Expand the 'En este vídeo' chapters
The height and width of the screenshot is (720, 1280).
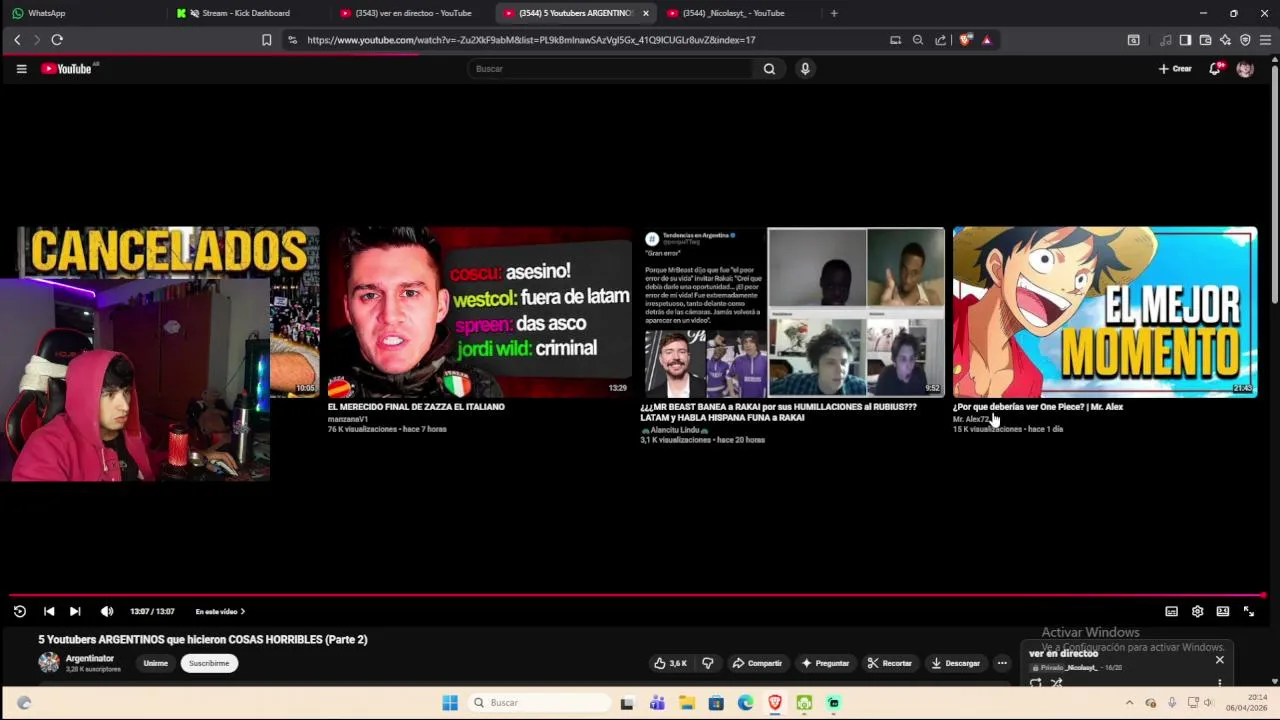click(220, 611)
